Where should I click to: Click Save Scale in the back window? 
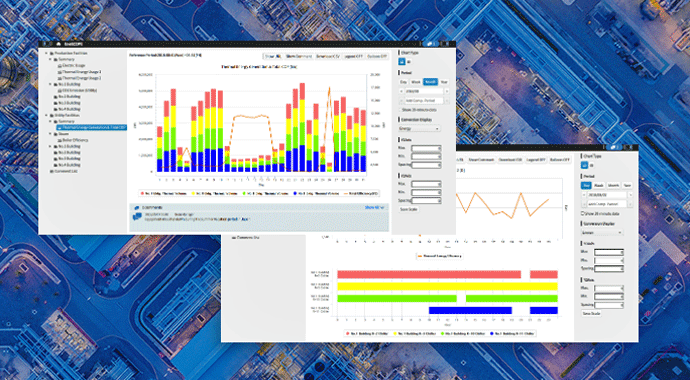pyautogui.click(x=591, y=314)
